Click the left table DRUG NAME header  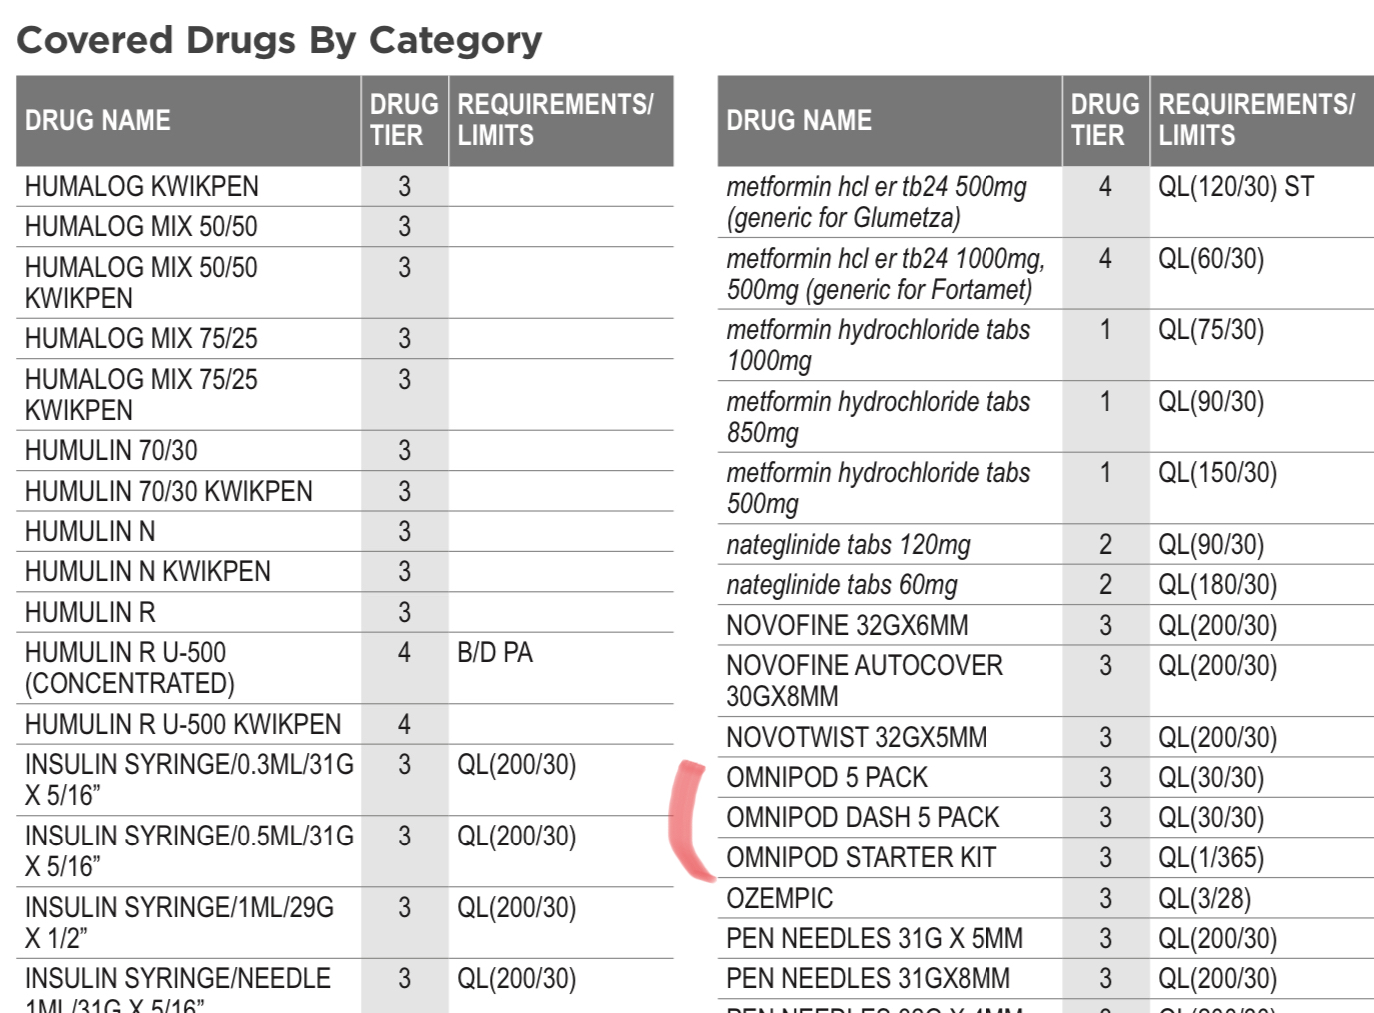[98, 121]
